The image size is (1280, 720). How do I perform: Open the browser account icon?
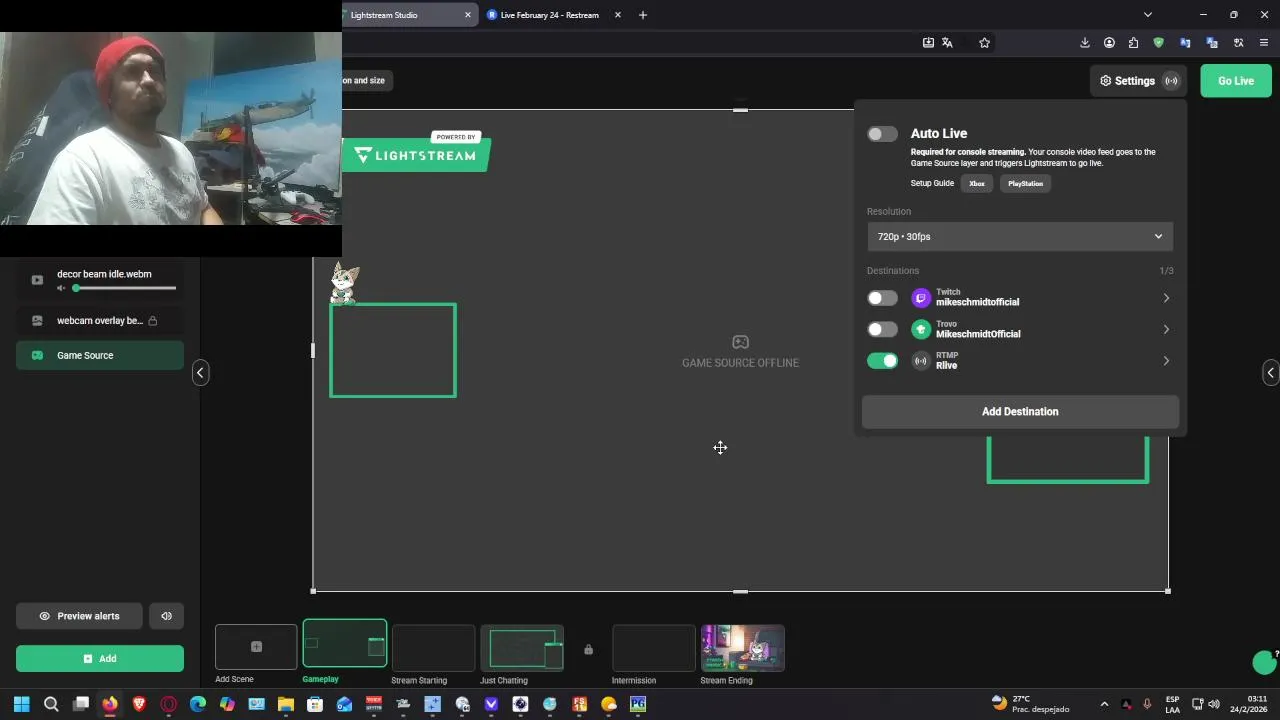click(1109, 43)
